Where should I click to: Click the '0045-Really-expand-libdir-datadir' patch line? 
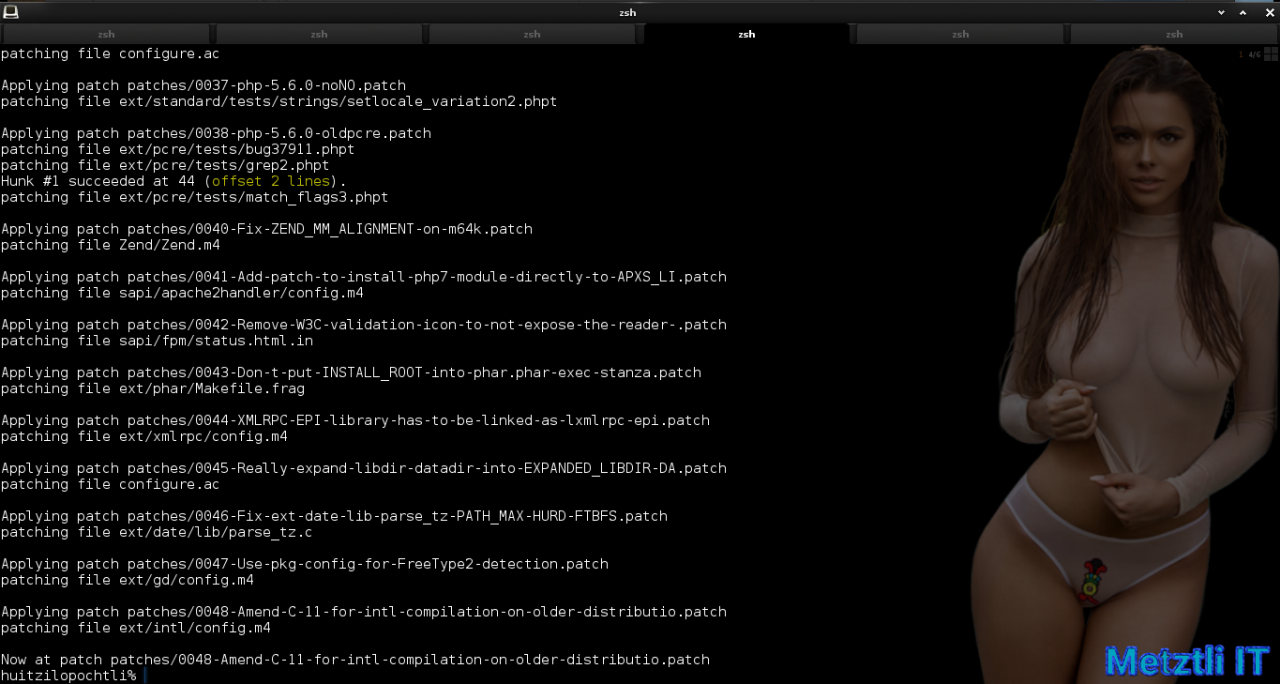tap(363, 469)
